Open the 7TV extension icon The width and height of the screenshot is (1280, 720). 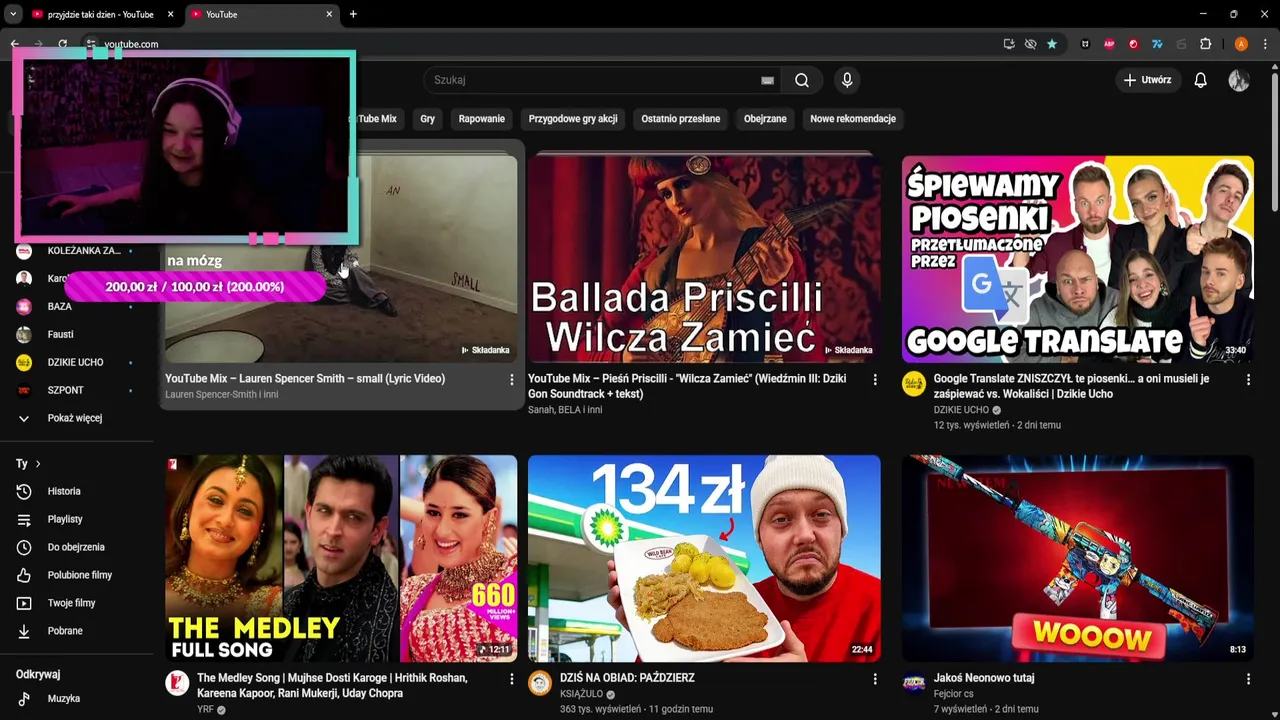(1157, 44)
